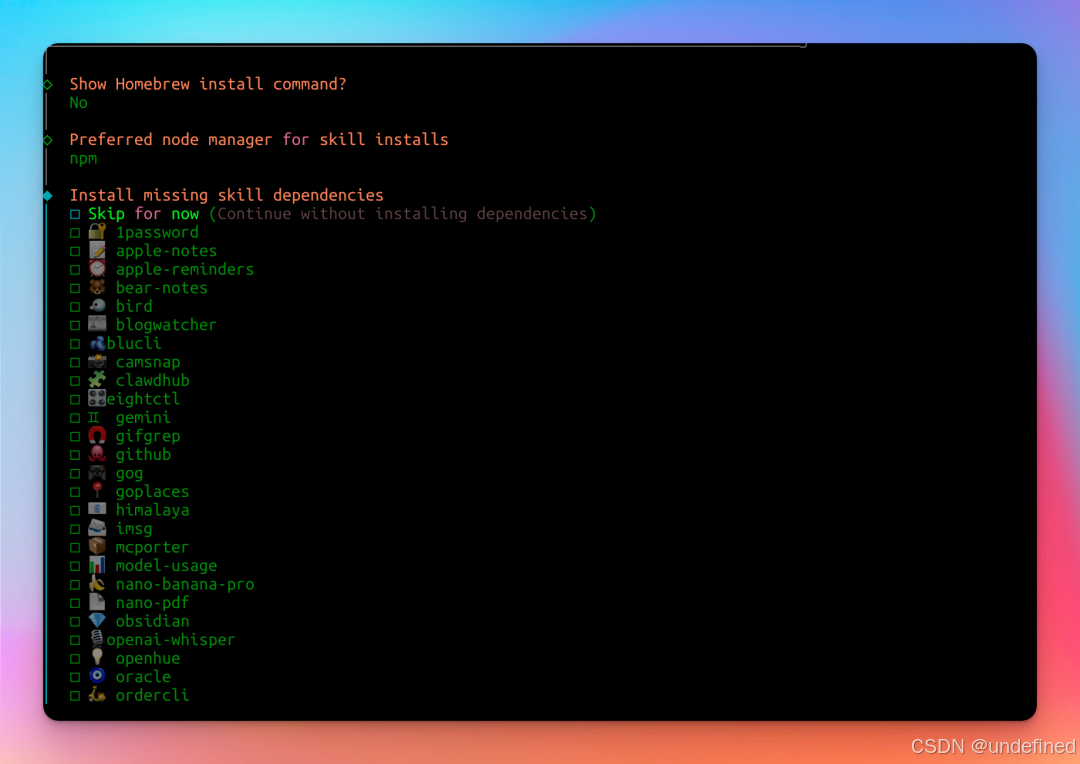Click the banana emoji beside nano-banana-pro

pos(97,584)
